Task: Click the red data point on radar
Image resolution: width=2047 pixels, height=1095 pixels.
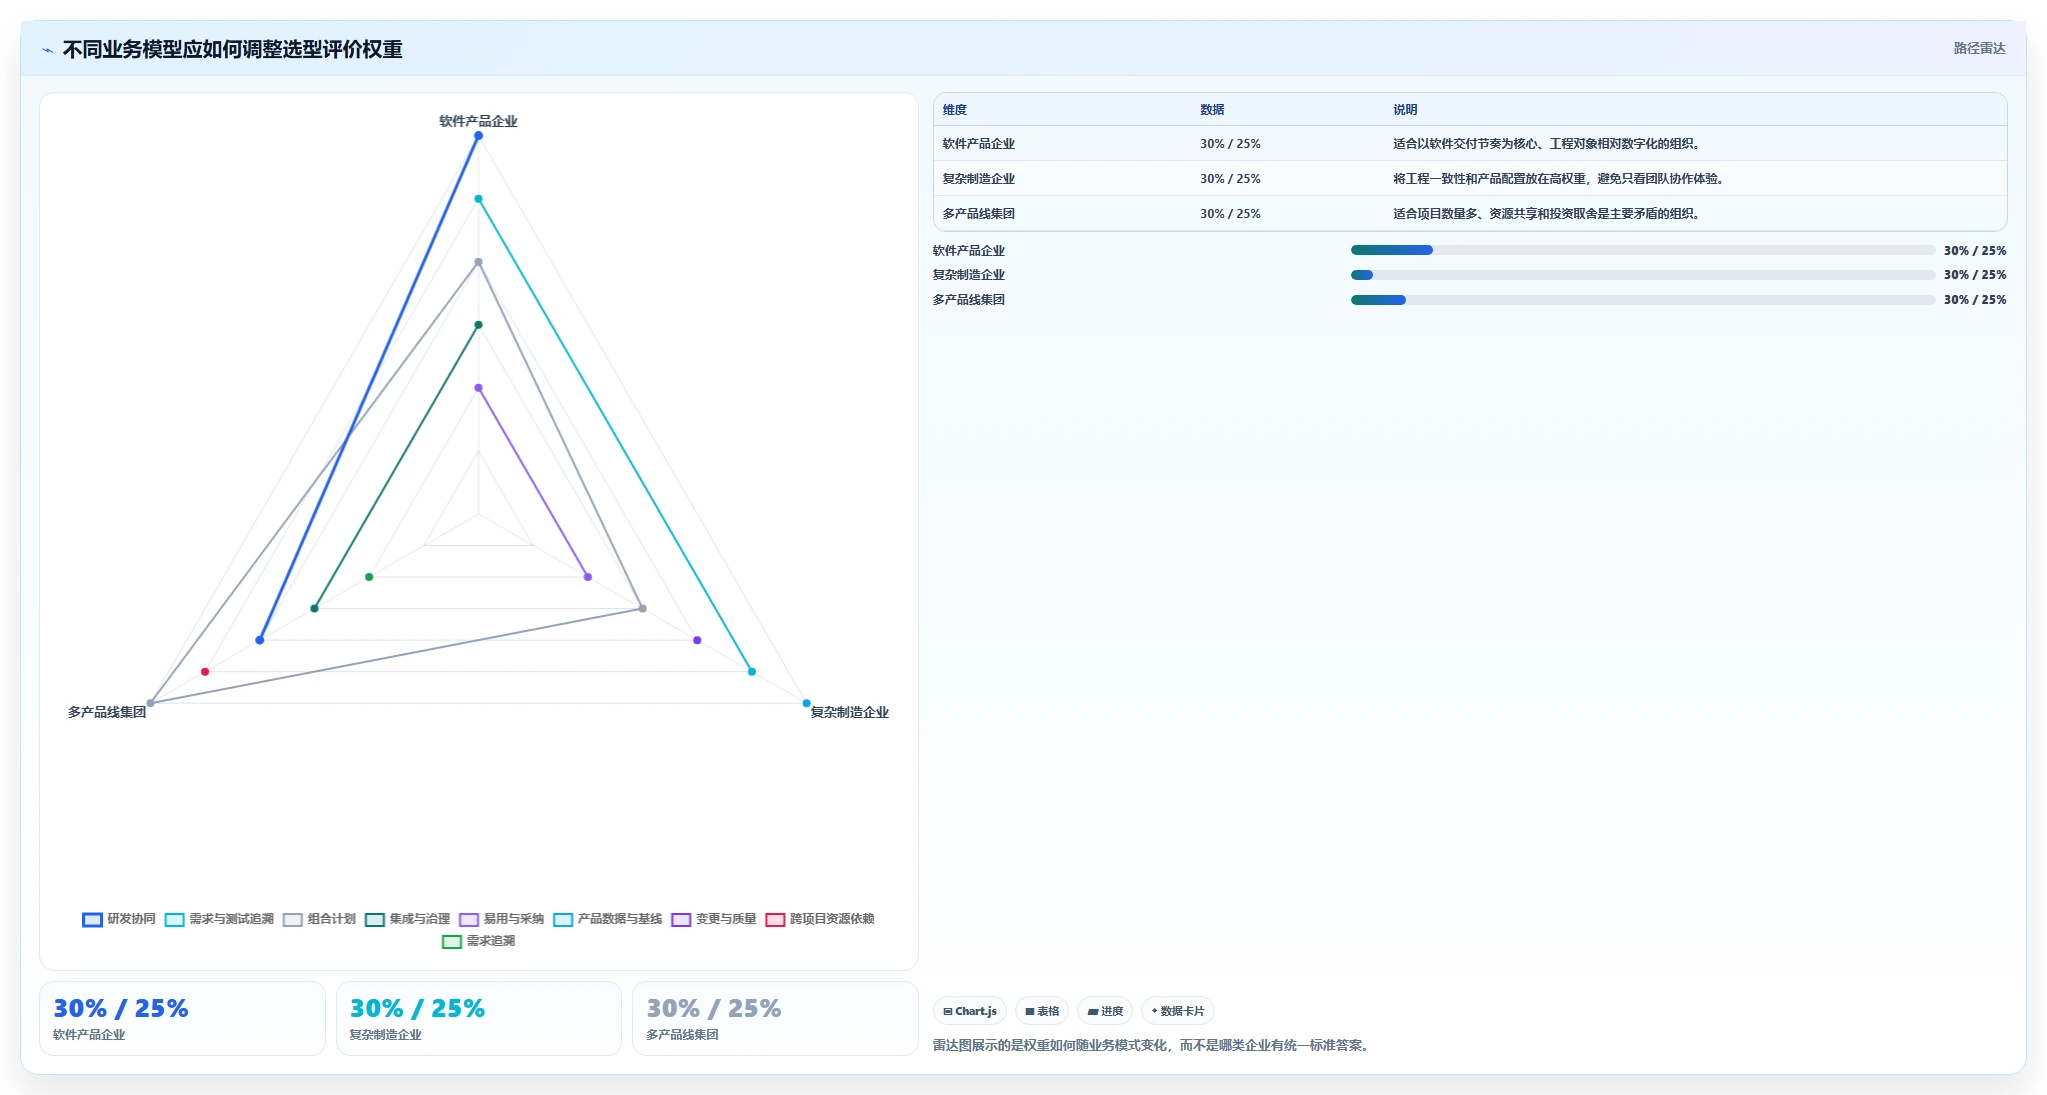Action: click(x=205, y=672)
